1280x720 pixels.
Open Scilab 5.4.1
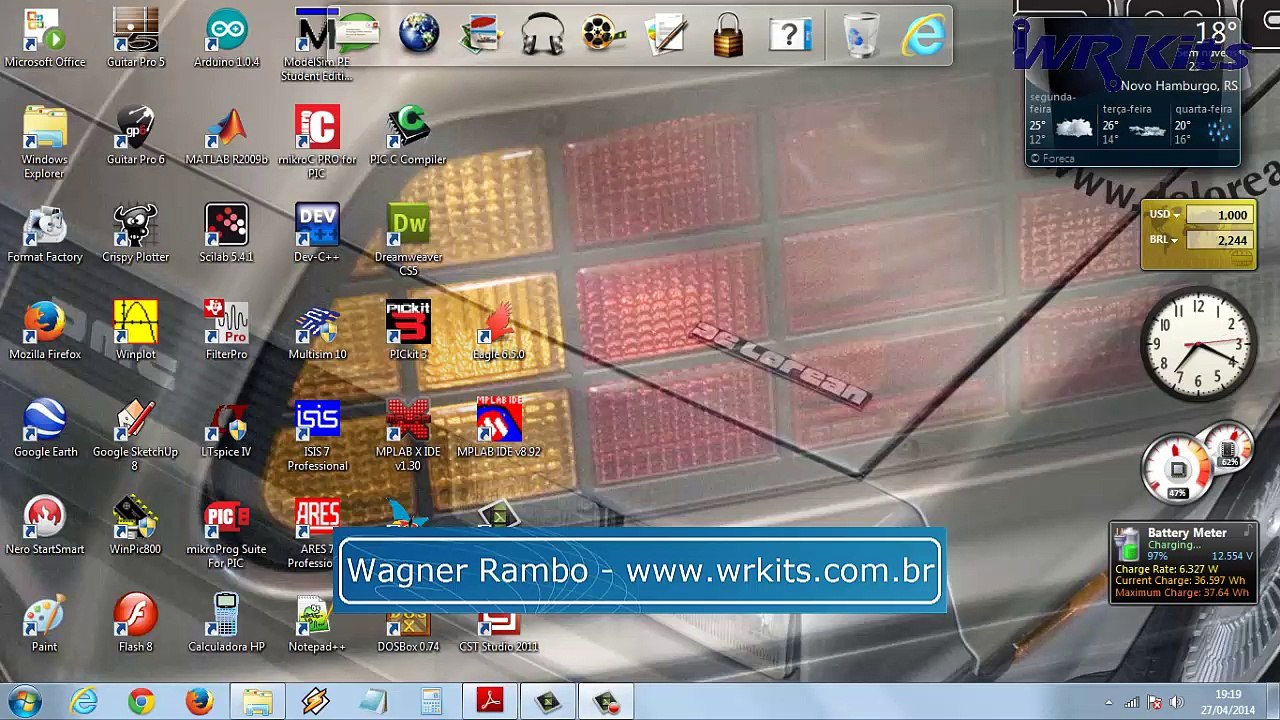tap(227, 233)
